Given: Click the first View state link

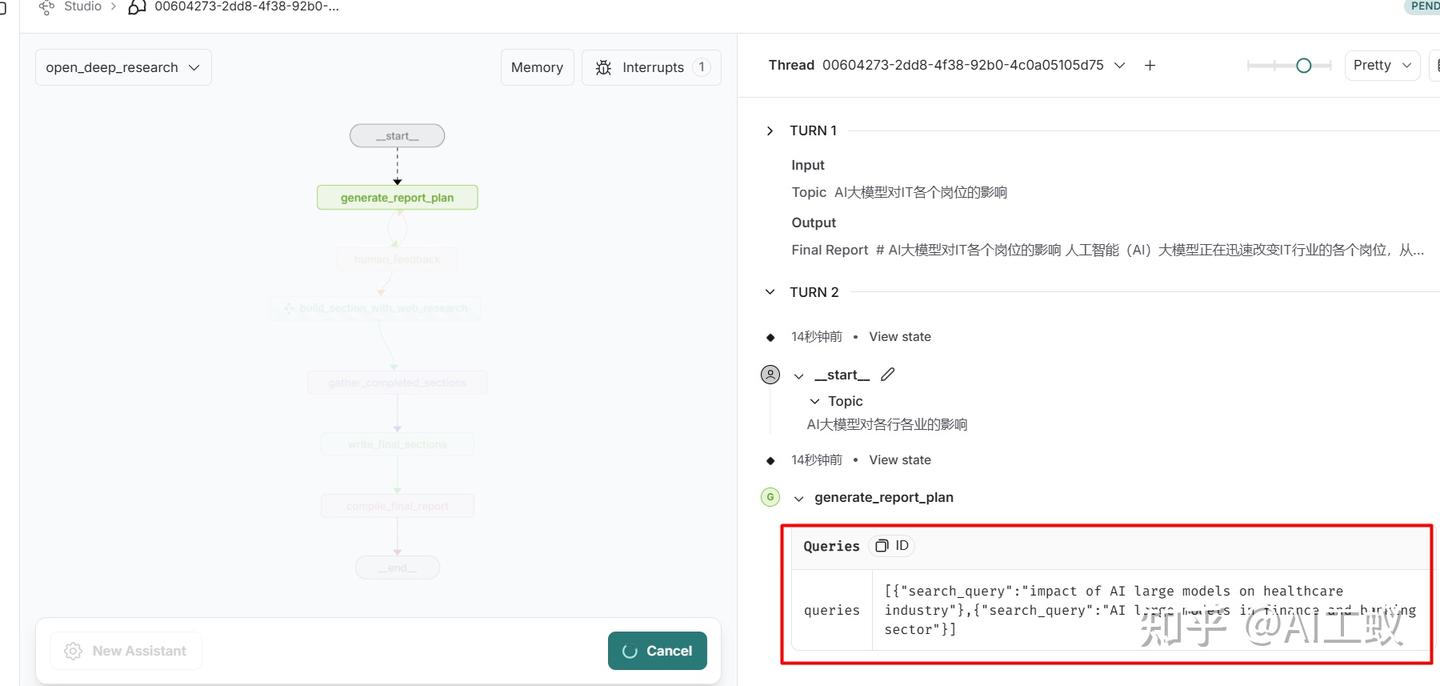Looking at the screenshot, I should click(x=899, y=337).
